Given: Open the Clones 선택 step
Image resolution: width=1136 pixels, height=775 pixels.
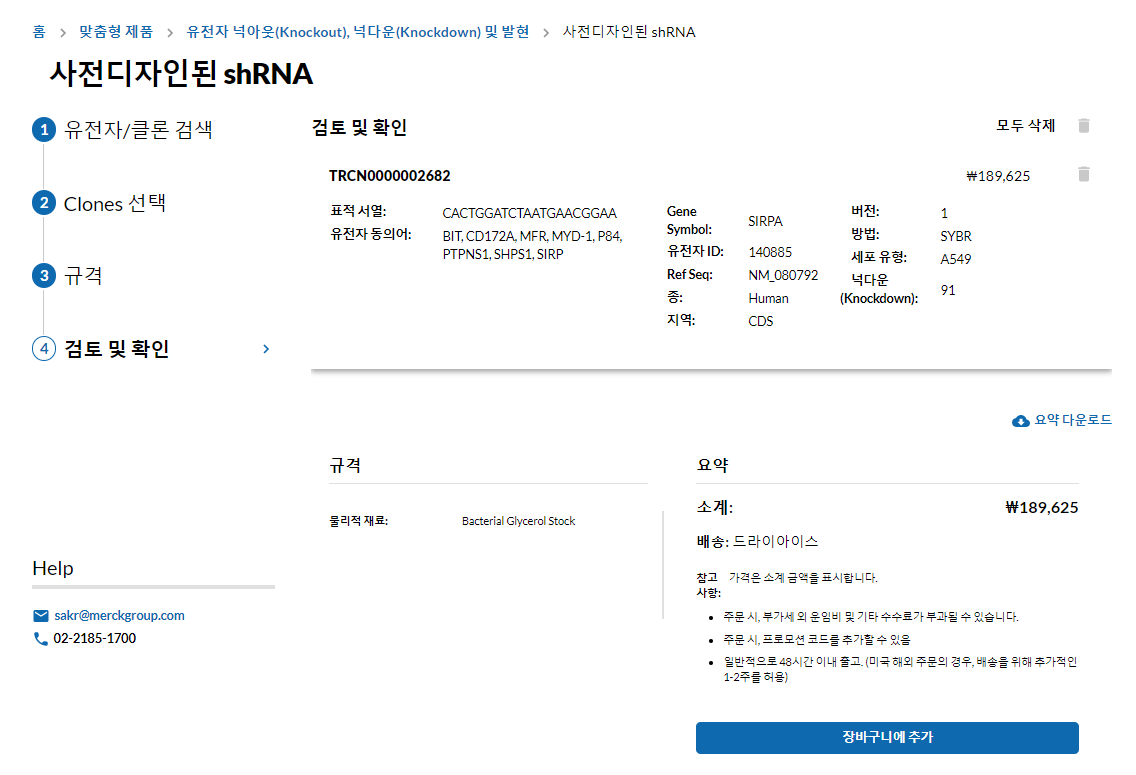Looking at the screenshot, I should coord(115,204).
